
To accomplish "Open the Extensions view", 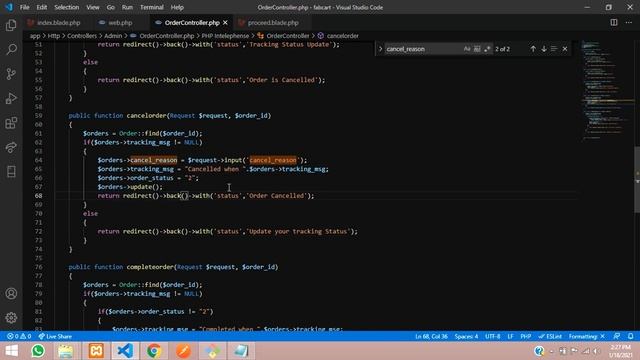I will (x=11, y=123).
